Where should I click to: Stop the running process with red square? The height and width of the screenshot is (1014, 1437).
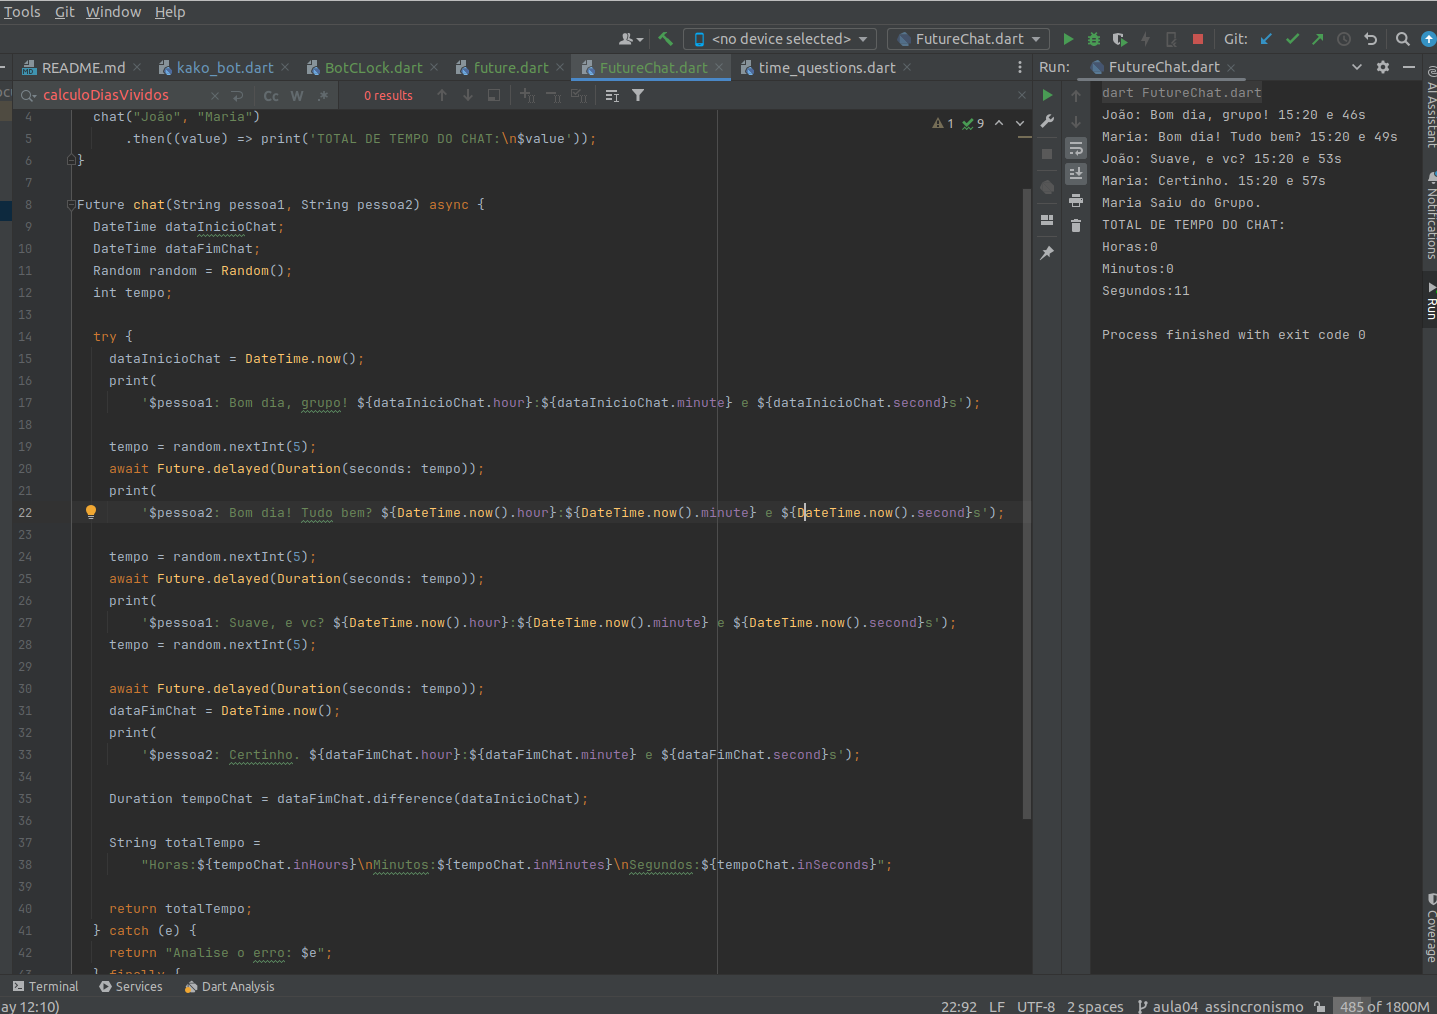(x=1197, y=39)
